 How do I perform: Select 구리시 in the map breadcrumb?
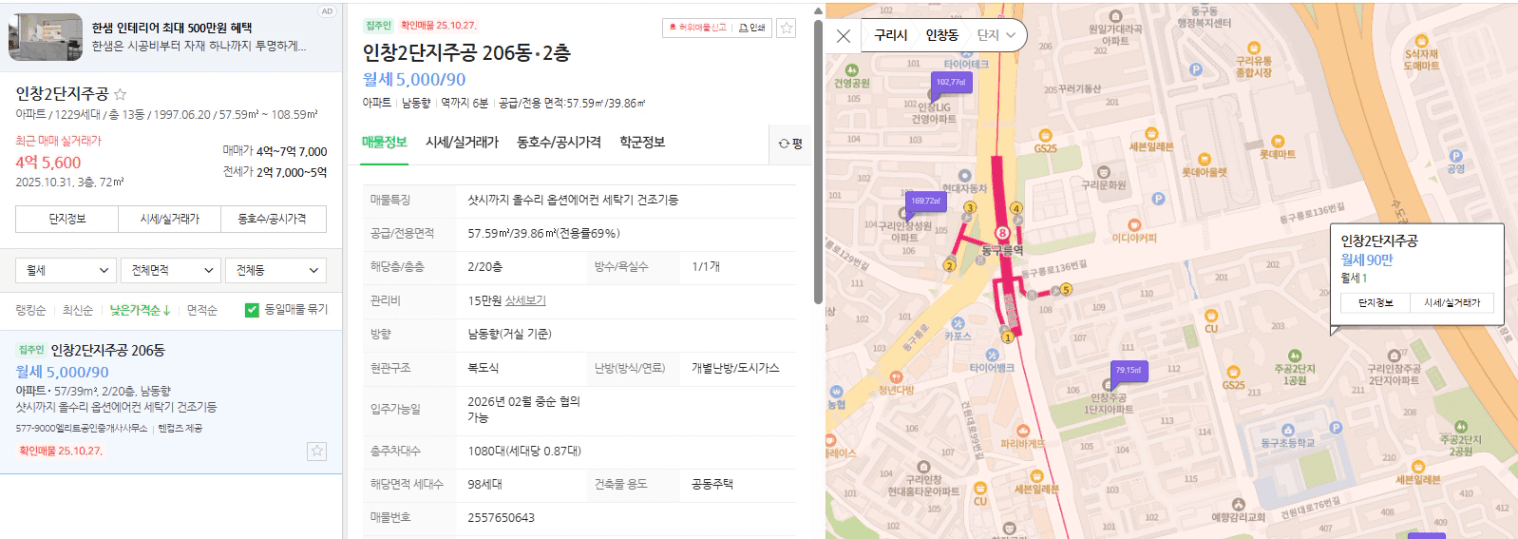point(890,35)
